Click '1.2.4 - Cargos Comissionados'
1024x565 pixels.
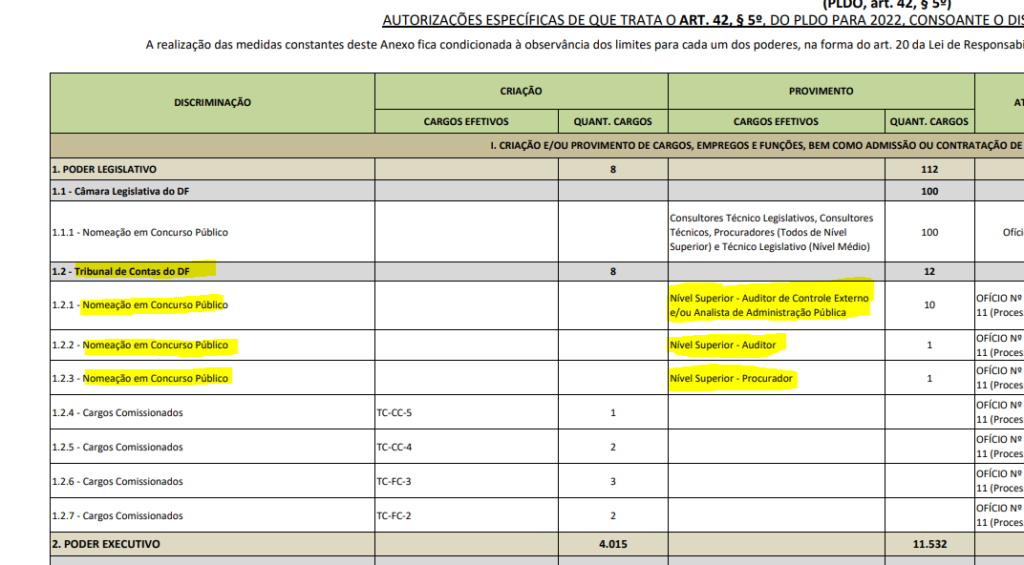(x=118, y=413)
